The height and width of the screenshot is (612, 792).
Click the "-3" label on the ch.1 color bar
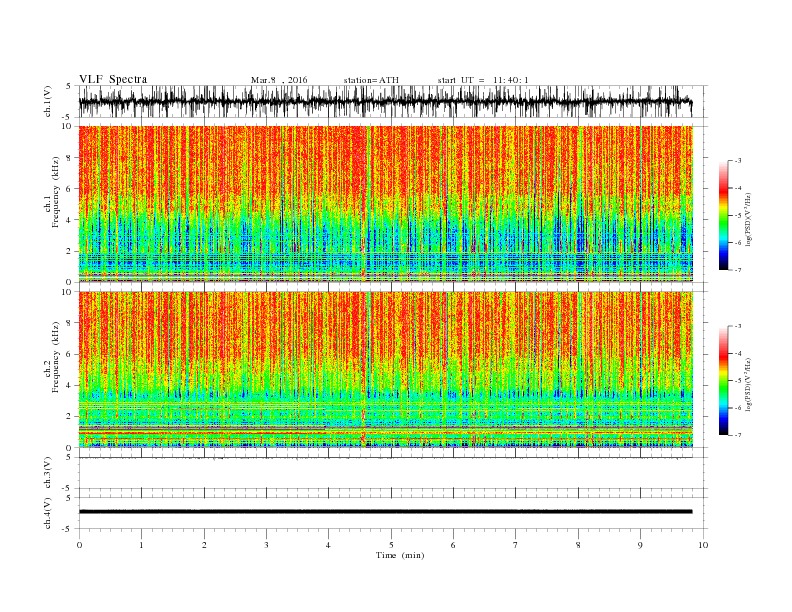pyautogui.click(x=737, y=161)
